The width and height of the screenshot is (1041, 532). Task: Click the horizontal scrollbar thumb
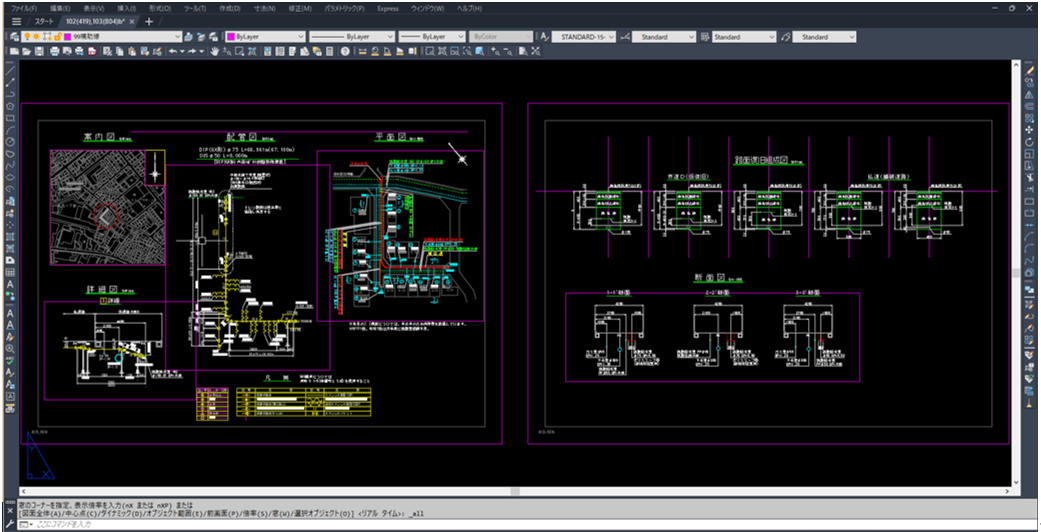tap(515, 491)
